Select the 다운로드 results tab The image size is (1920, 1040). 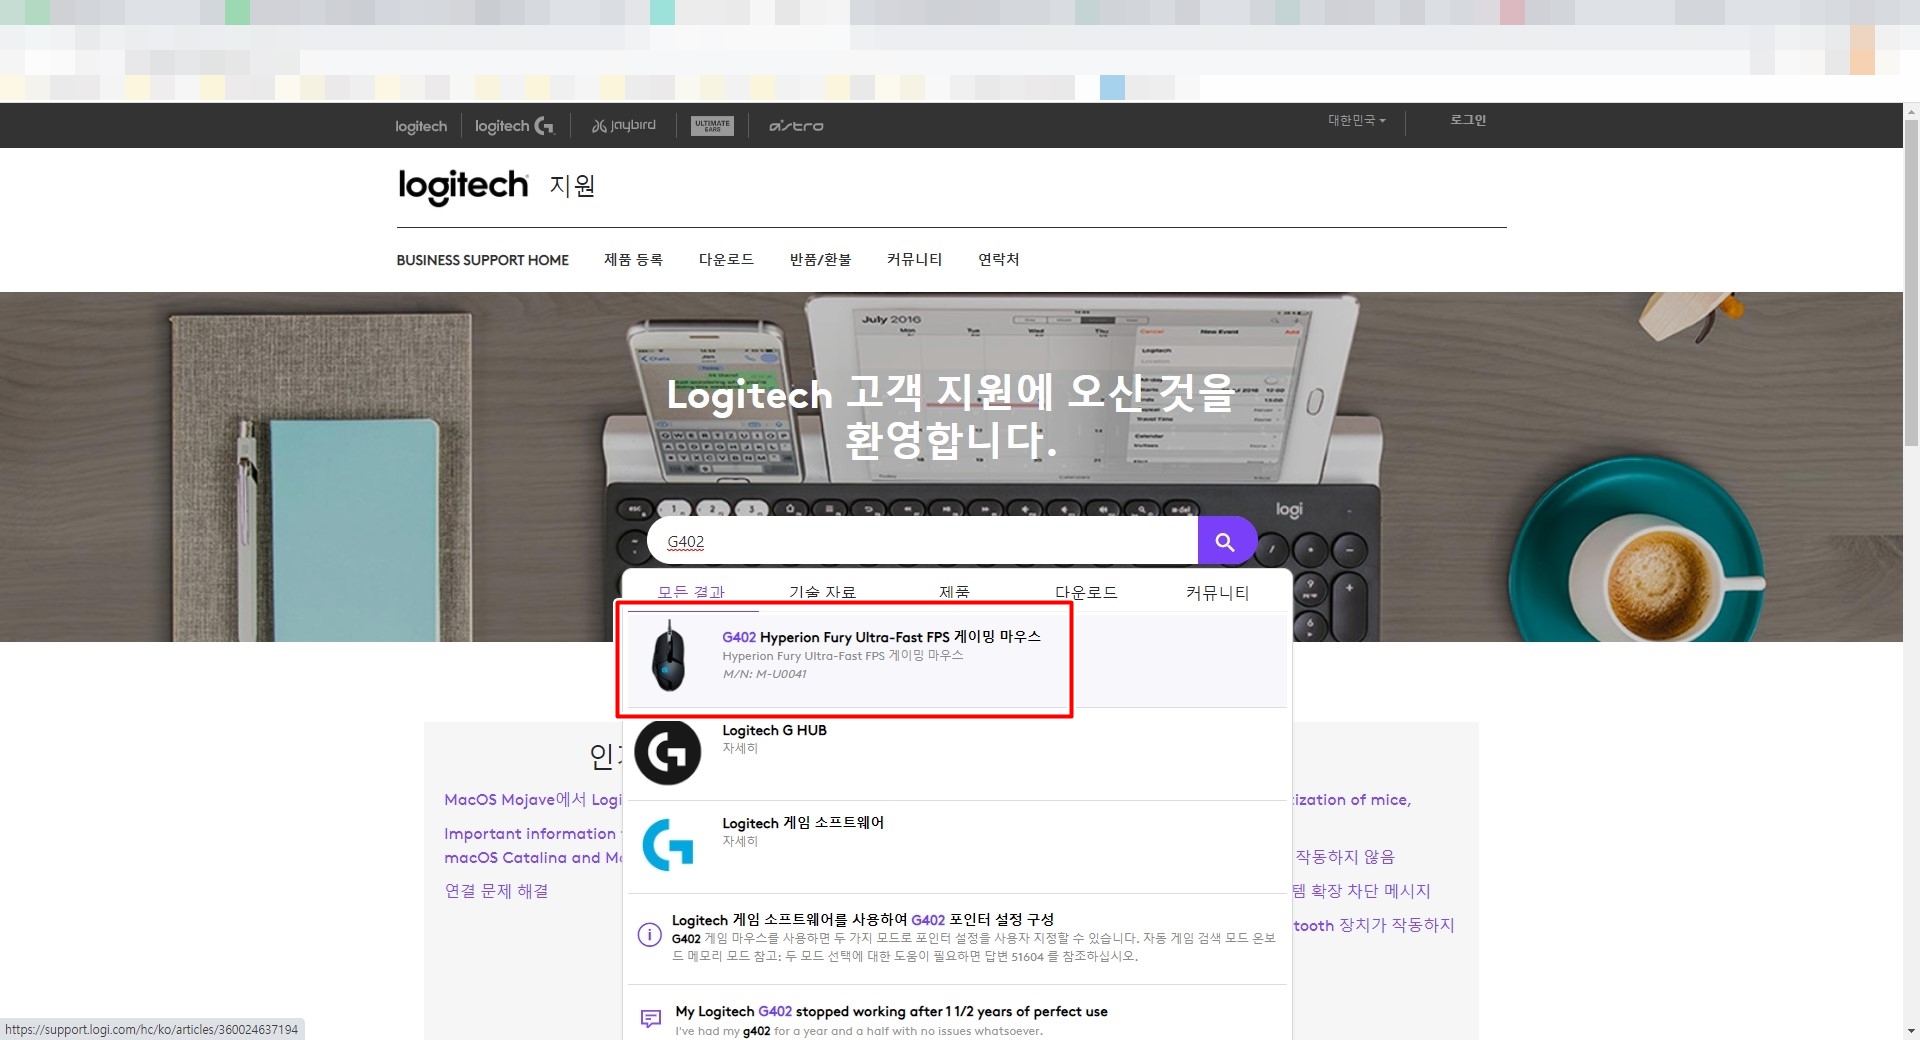pyautogui.click(x=1086, y=592)
